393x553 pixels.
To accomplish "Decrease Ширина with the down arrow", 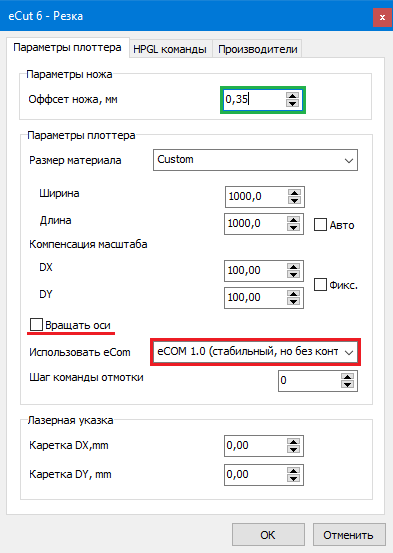I will (x=294, y=201).
